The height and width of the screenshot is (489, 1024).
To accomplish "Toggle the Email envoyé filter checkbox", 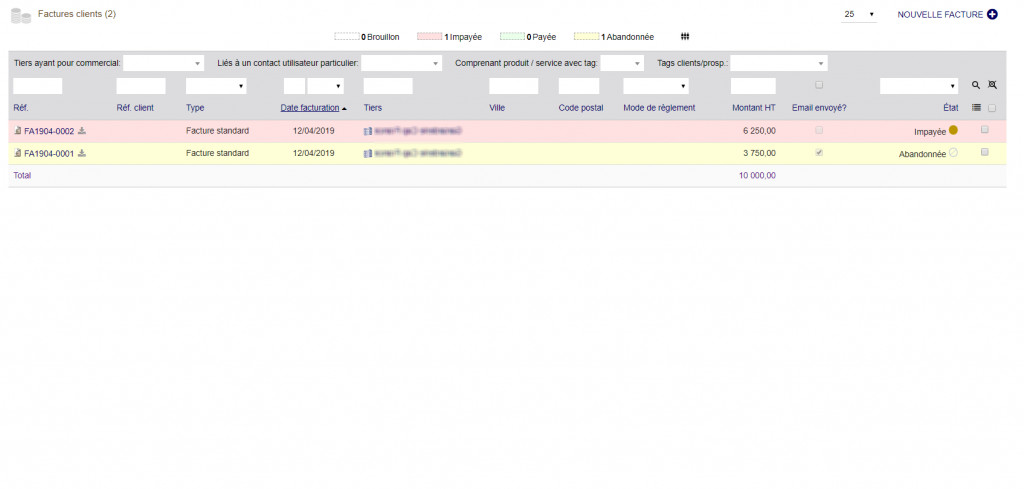I will pos(819,85).
